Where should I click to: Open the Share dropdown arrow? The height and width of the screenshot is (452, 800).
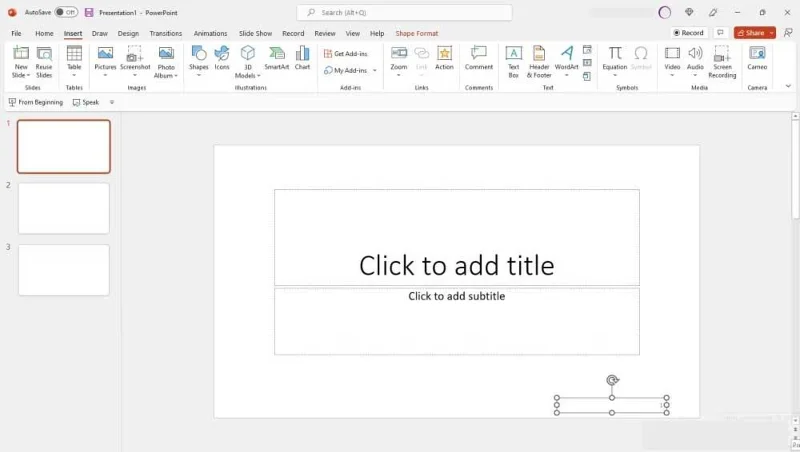(x=771, y=33)
